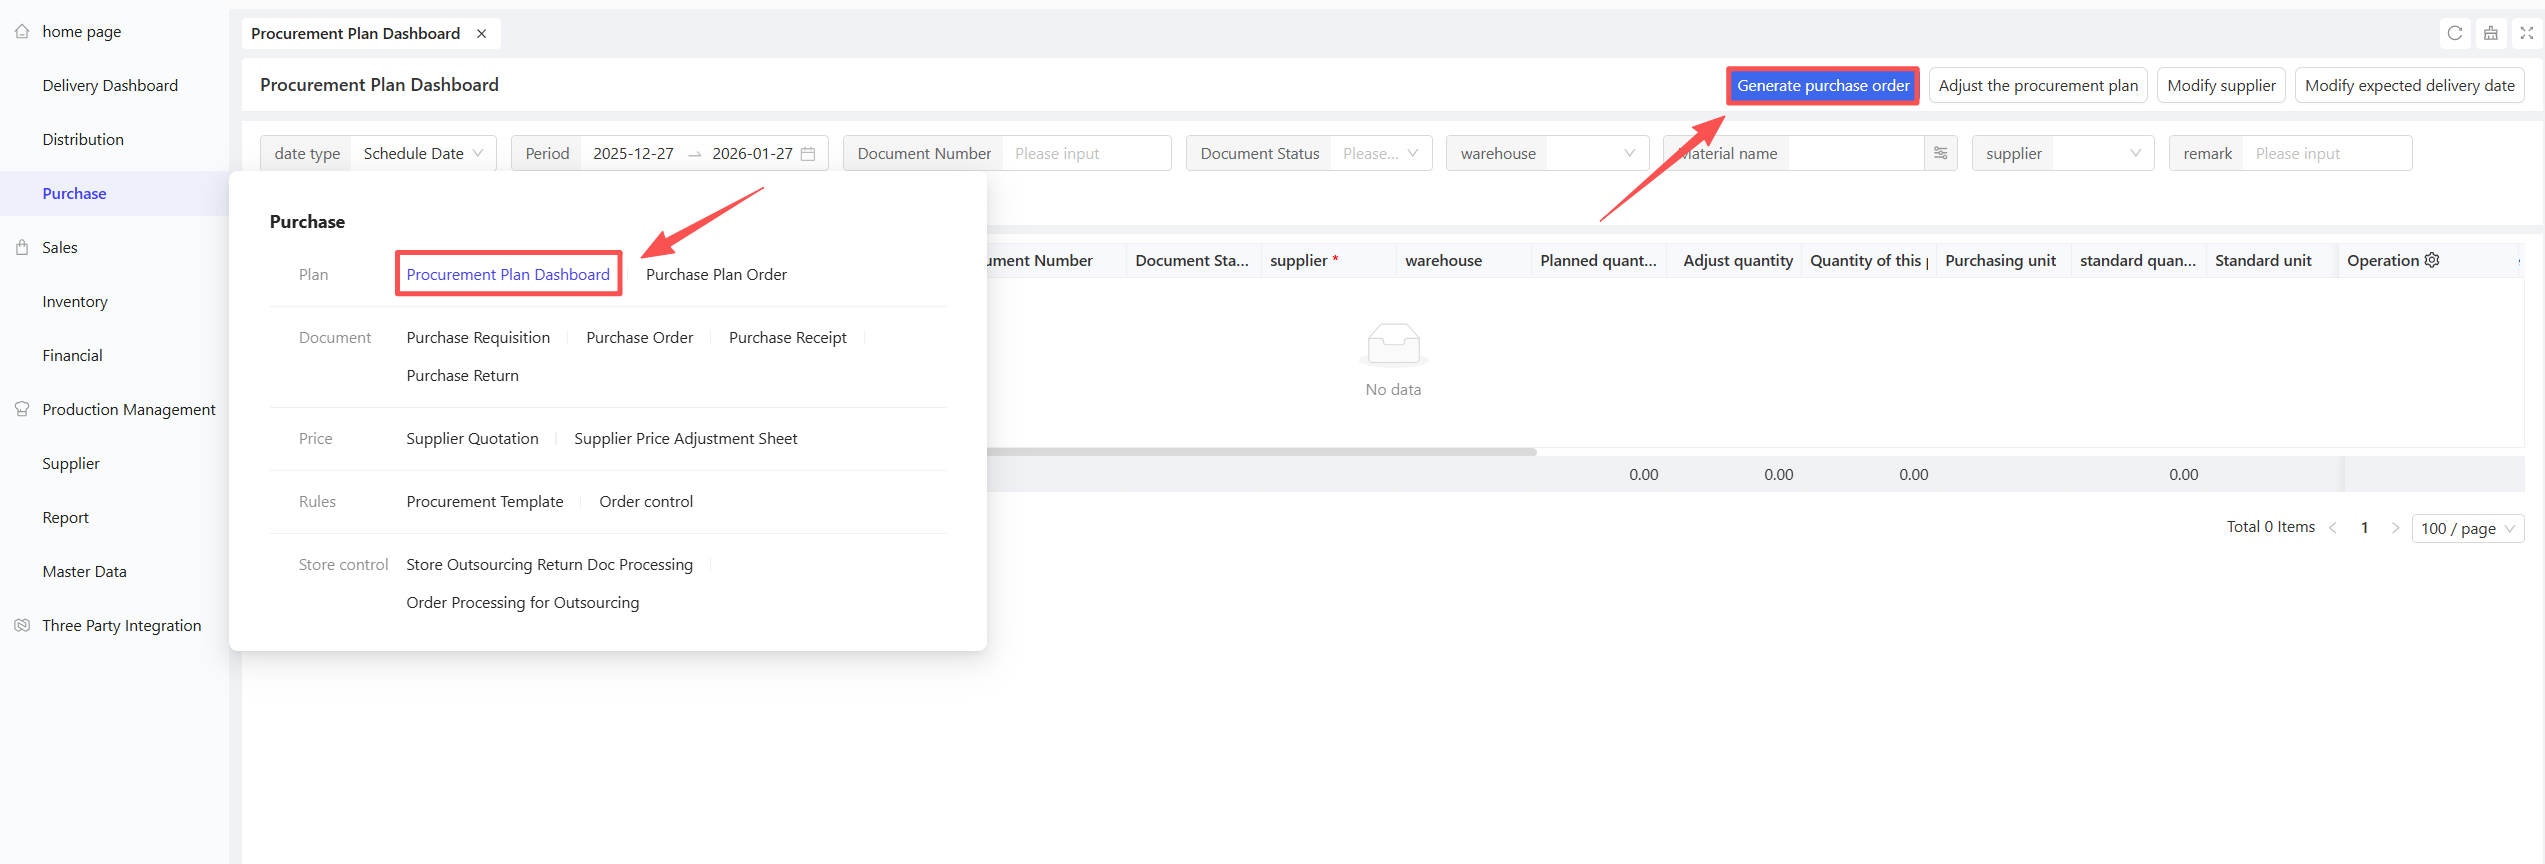Open the calendar icon in Period field

point(808,154)
